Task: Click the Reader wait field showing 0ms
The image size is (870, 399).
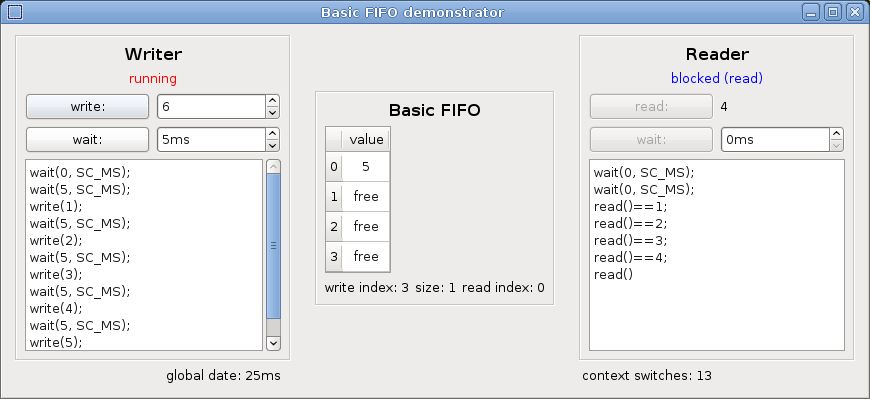Action: [x=776, y=140]
